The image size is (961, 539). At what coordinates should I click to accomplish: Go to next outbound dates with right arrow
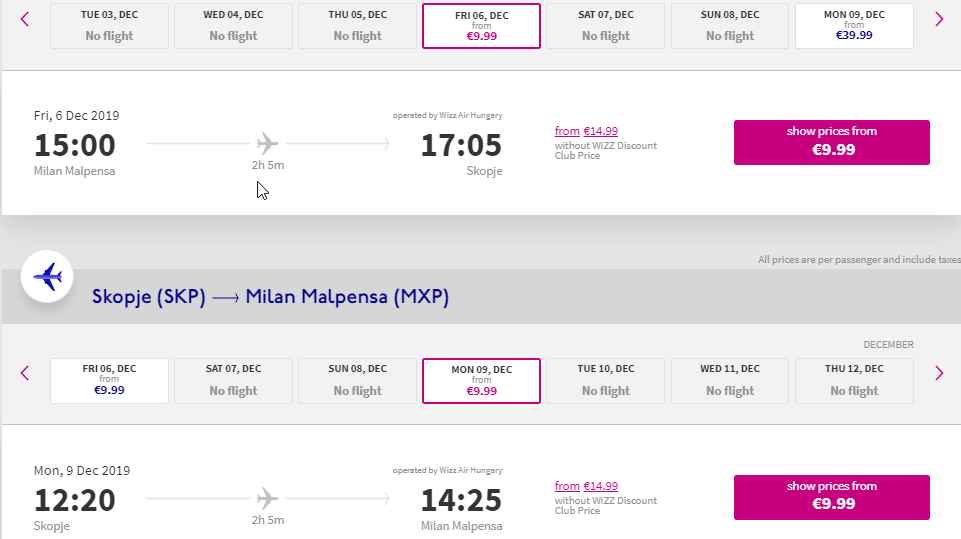pyautogui.click(x=938, y=19)
